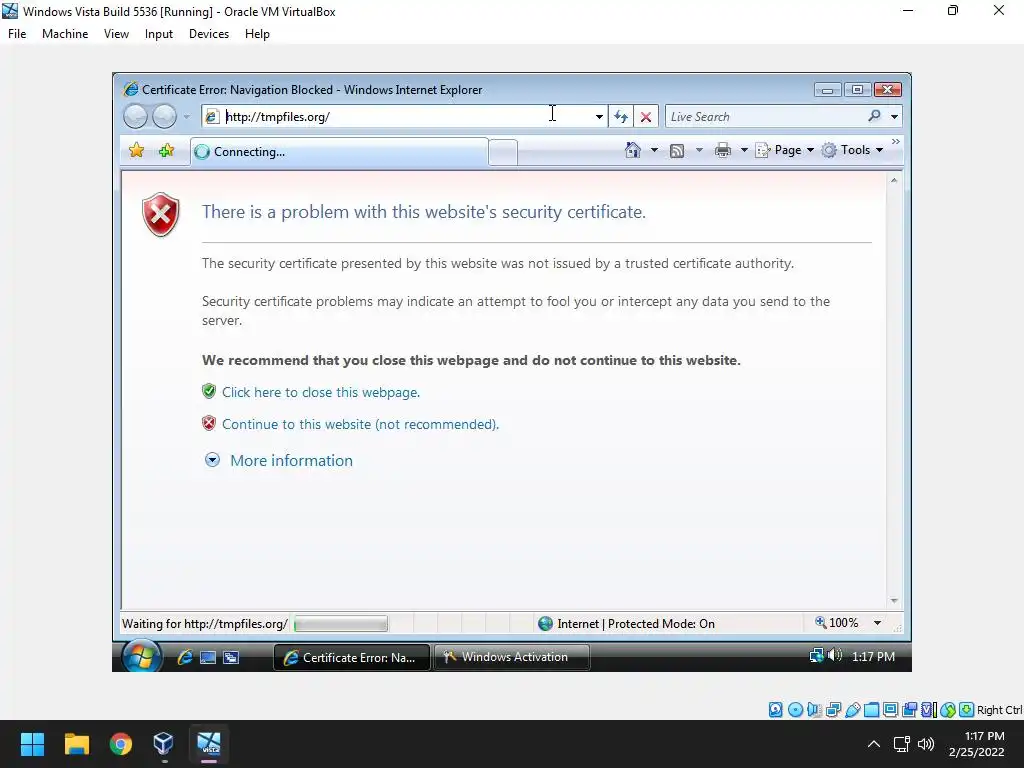Open the search provider options dropdown
Image resolution: width=1024 pixels, height=768 pixels.
tap(894, 117)
